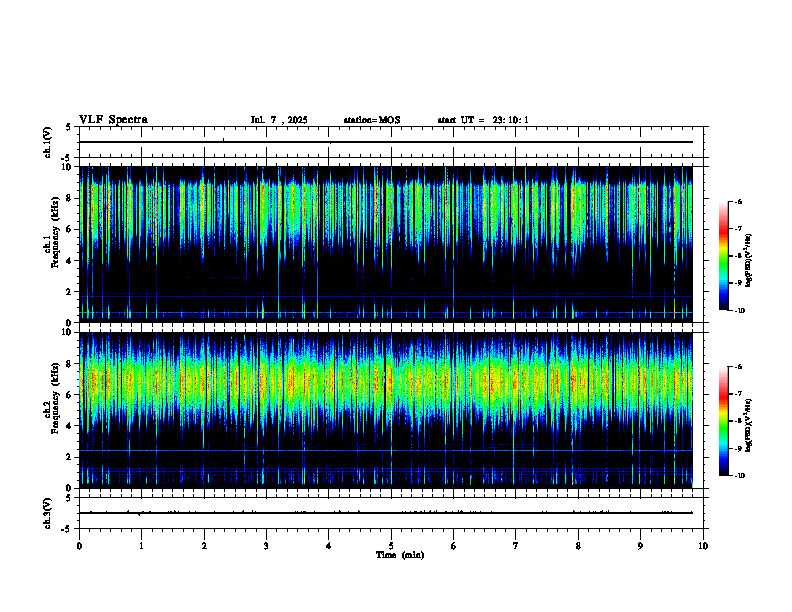
Task: Click time axis tick label "9"
Action: coord(640,546)
